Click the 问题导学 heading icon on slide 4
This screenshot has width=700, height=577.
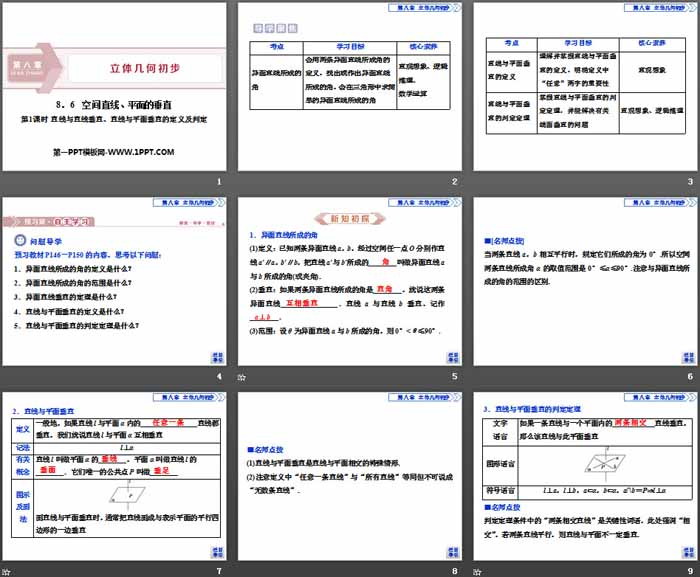21,241
